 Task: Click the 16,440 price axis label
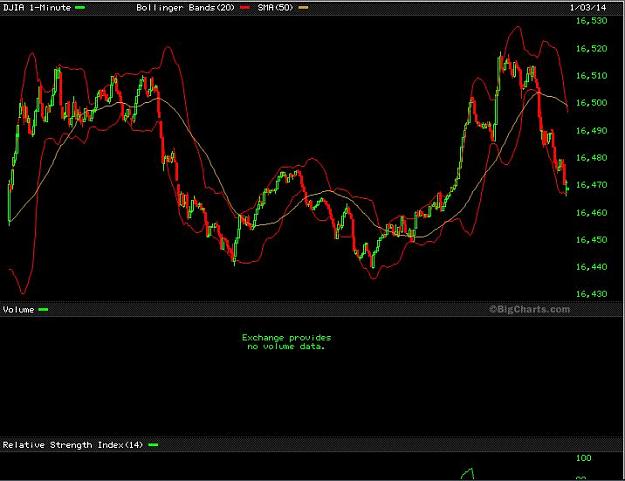(592, 267)
